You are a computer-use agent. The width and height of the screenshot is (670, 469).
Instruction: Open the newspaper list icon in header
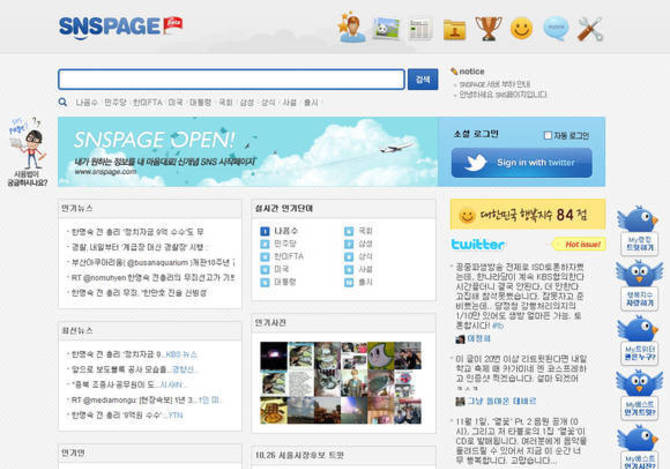pos(420,29)
